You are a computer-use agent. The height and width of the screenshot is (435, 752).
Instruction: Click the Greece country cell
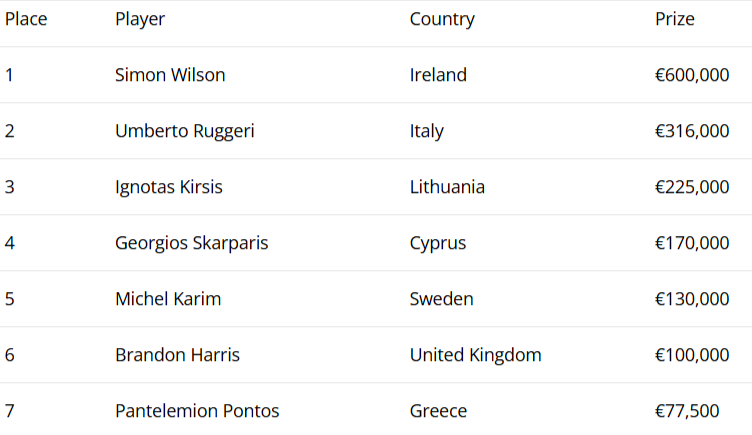click(x=438, y=411)
